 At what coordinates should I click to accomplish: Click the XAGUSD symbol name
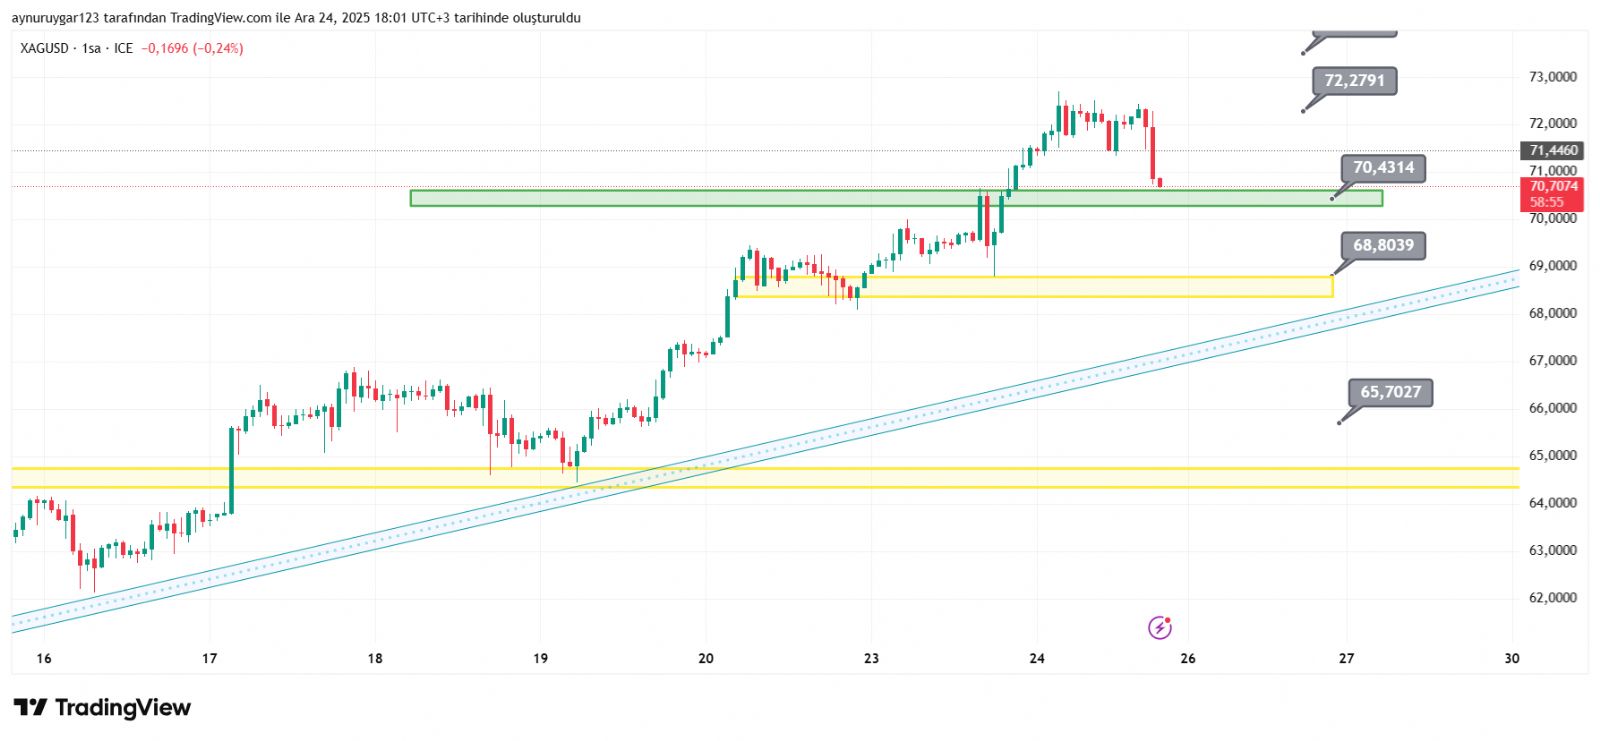pos(44,48)
